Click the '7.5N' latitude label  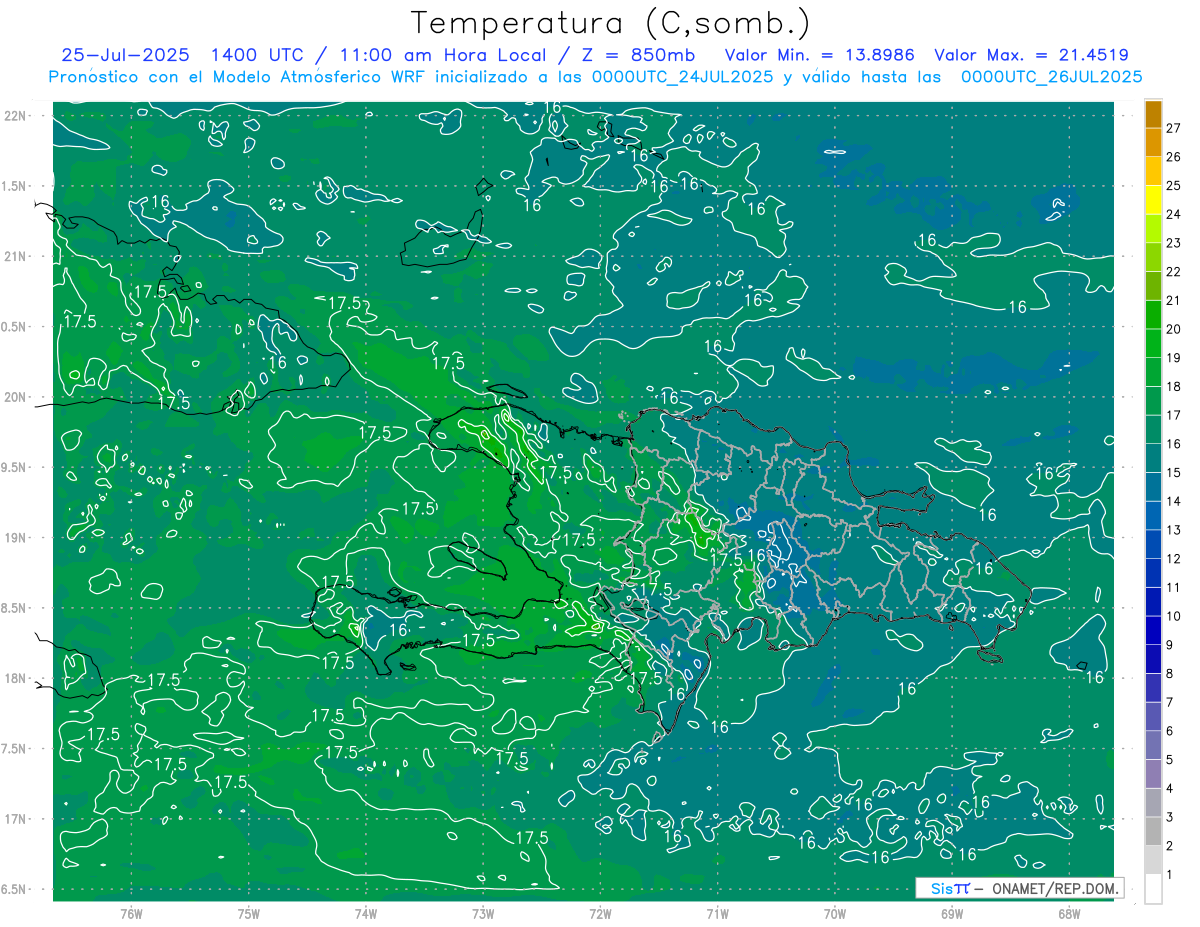tap(14, 748)
